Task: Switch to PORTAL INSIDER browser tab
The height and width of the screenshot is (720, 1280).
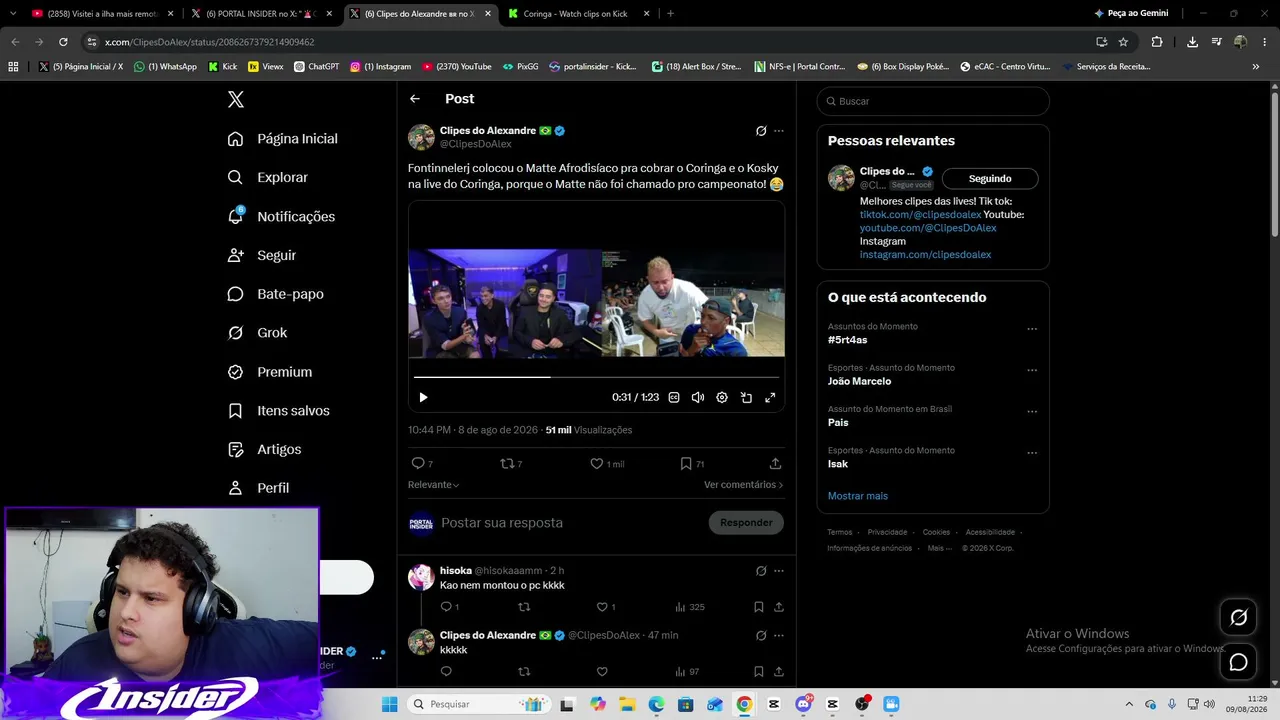Action: click(x=260, y=14)
